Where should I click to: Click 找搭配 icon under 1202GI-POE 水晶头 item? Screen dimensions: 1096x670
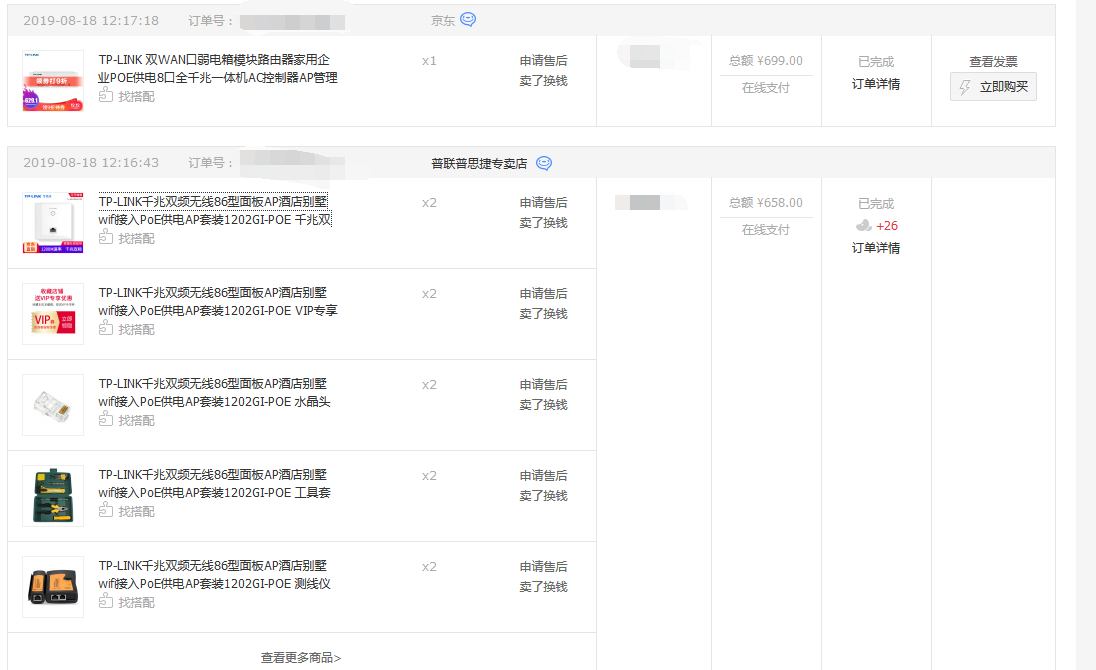(106, 419)
